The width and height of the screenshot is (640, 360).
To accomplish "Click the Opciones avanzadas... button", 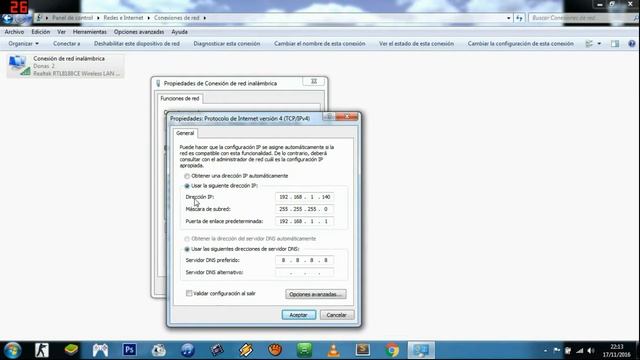I will (316, 294).
